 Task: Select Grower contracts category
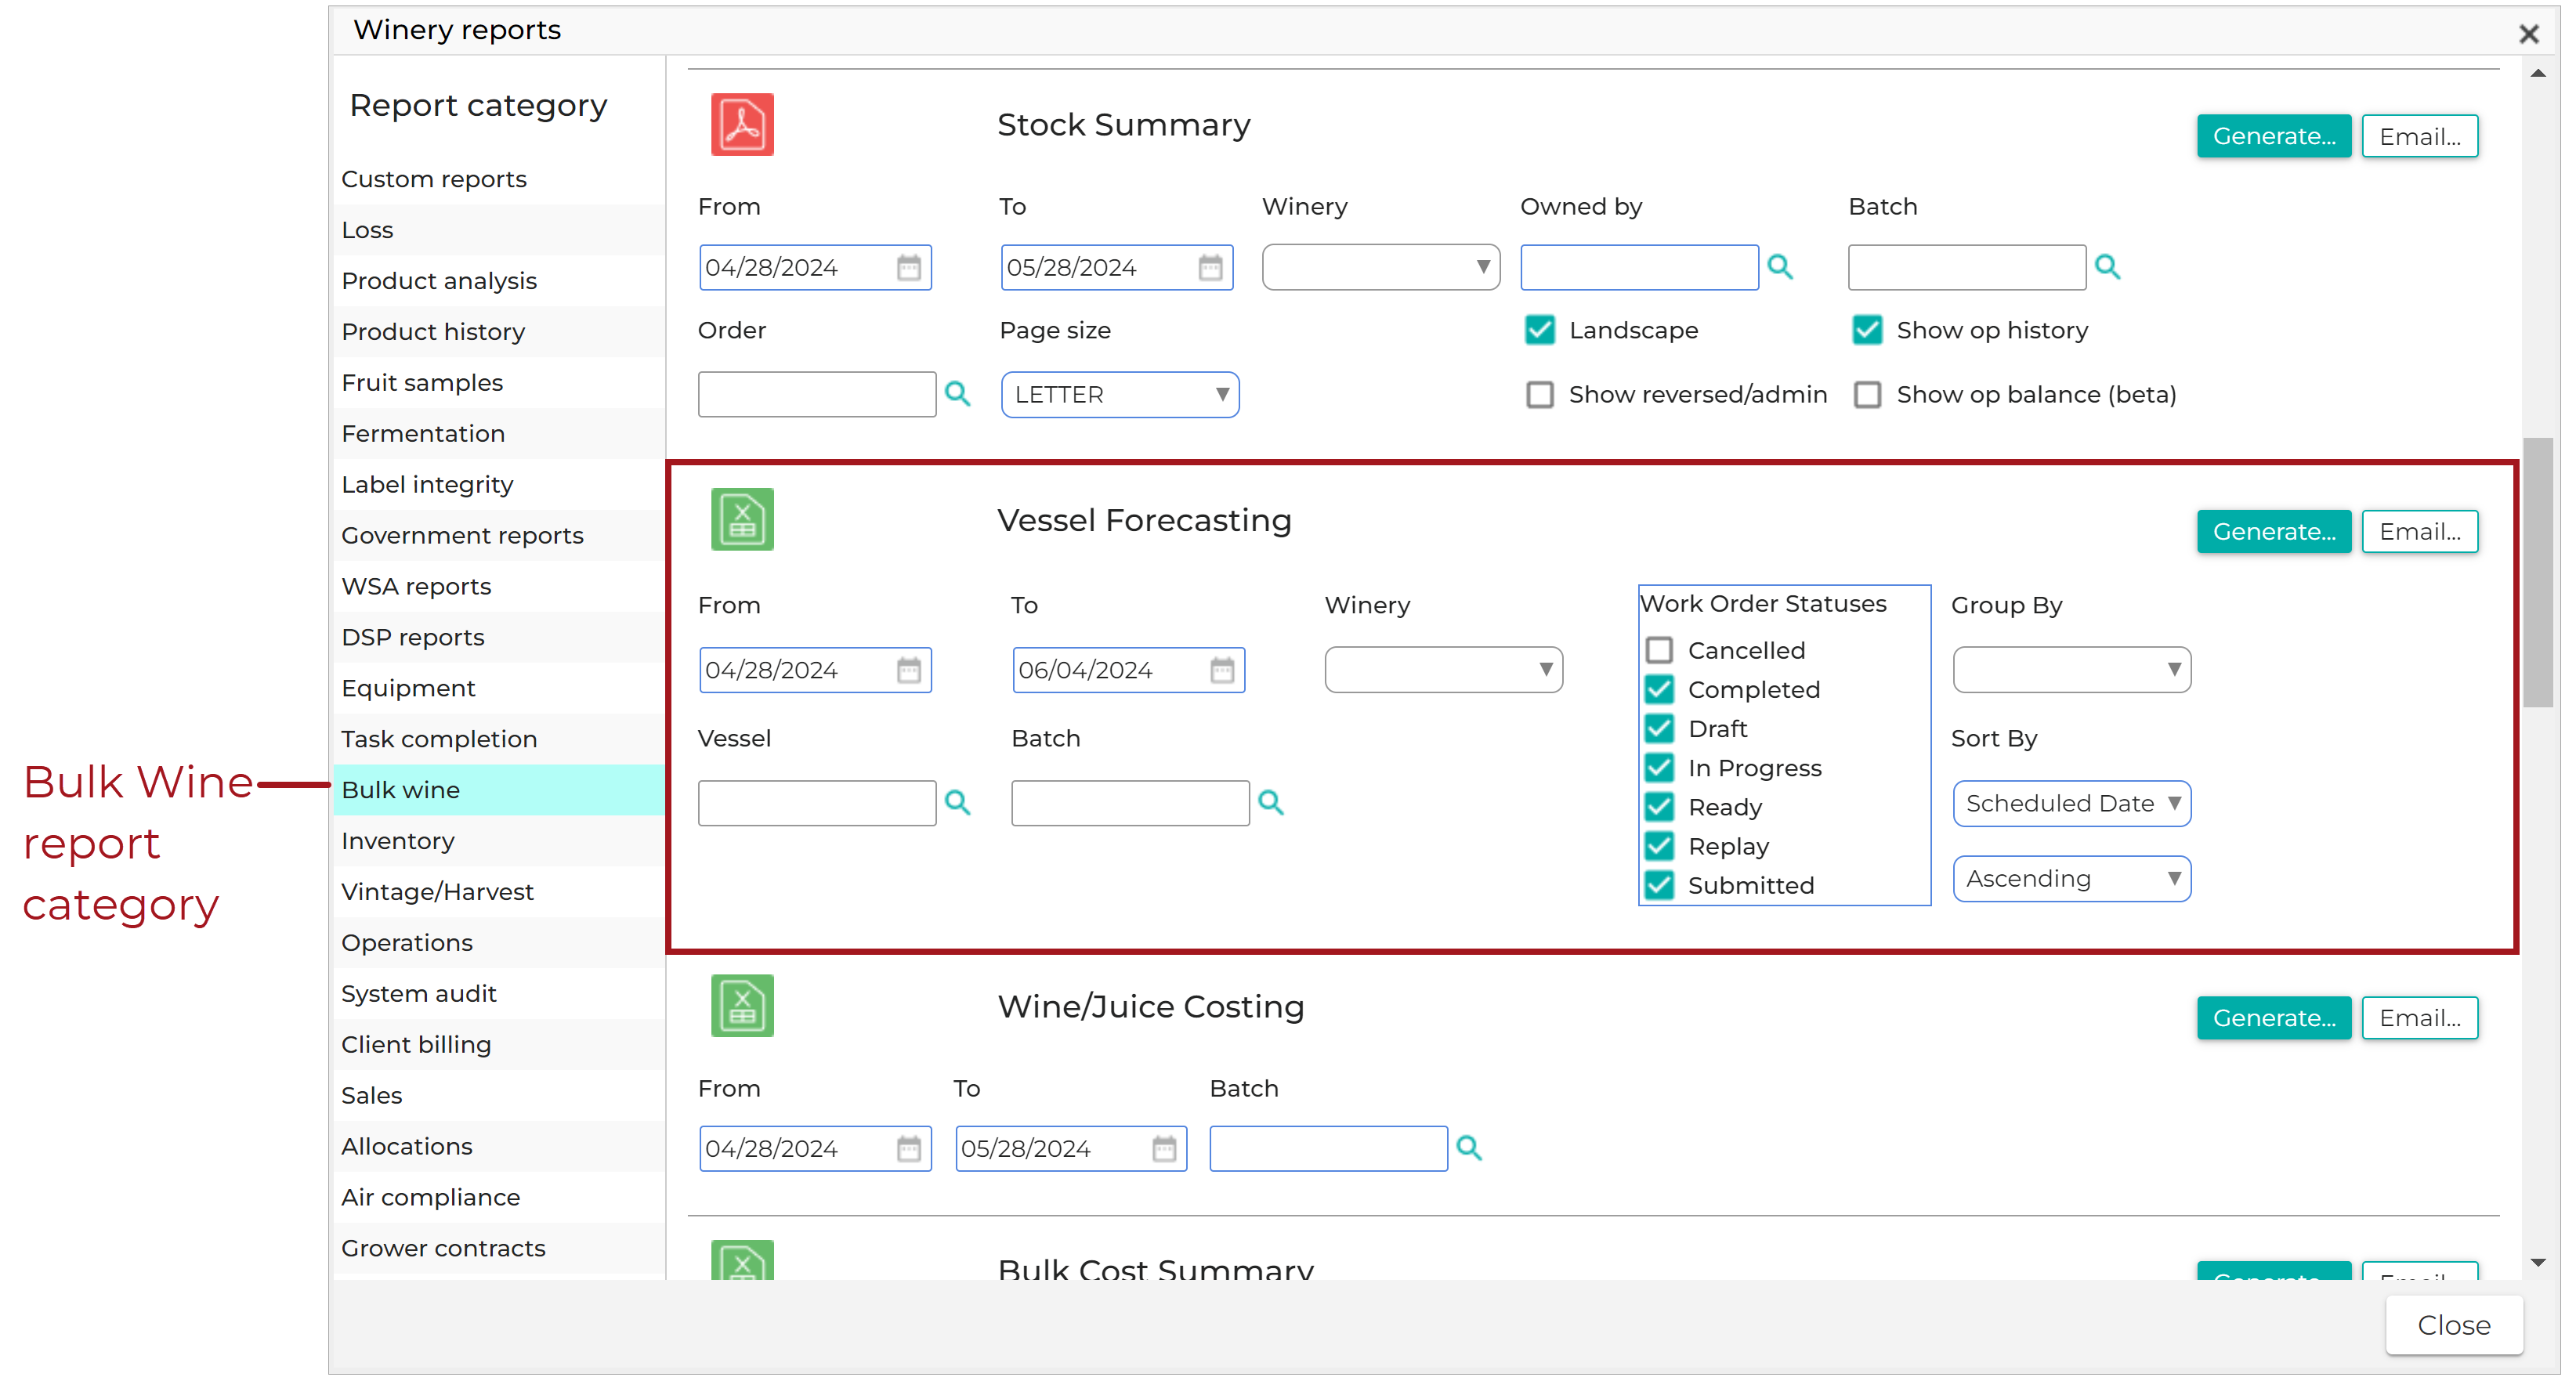click(499, 1249)
